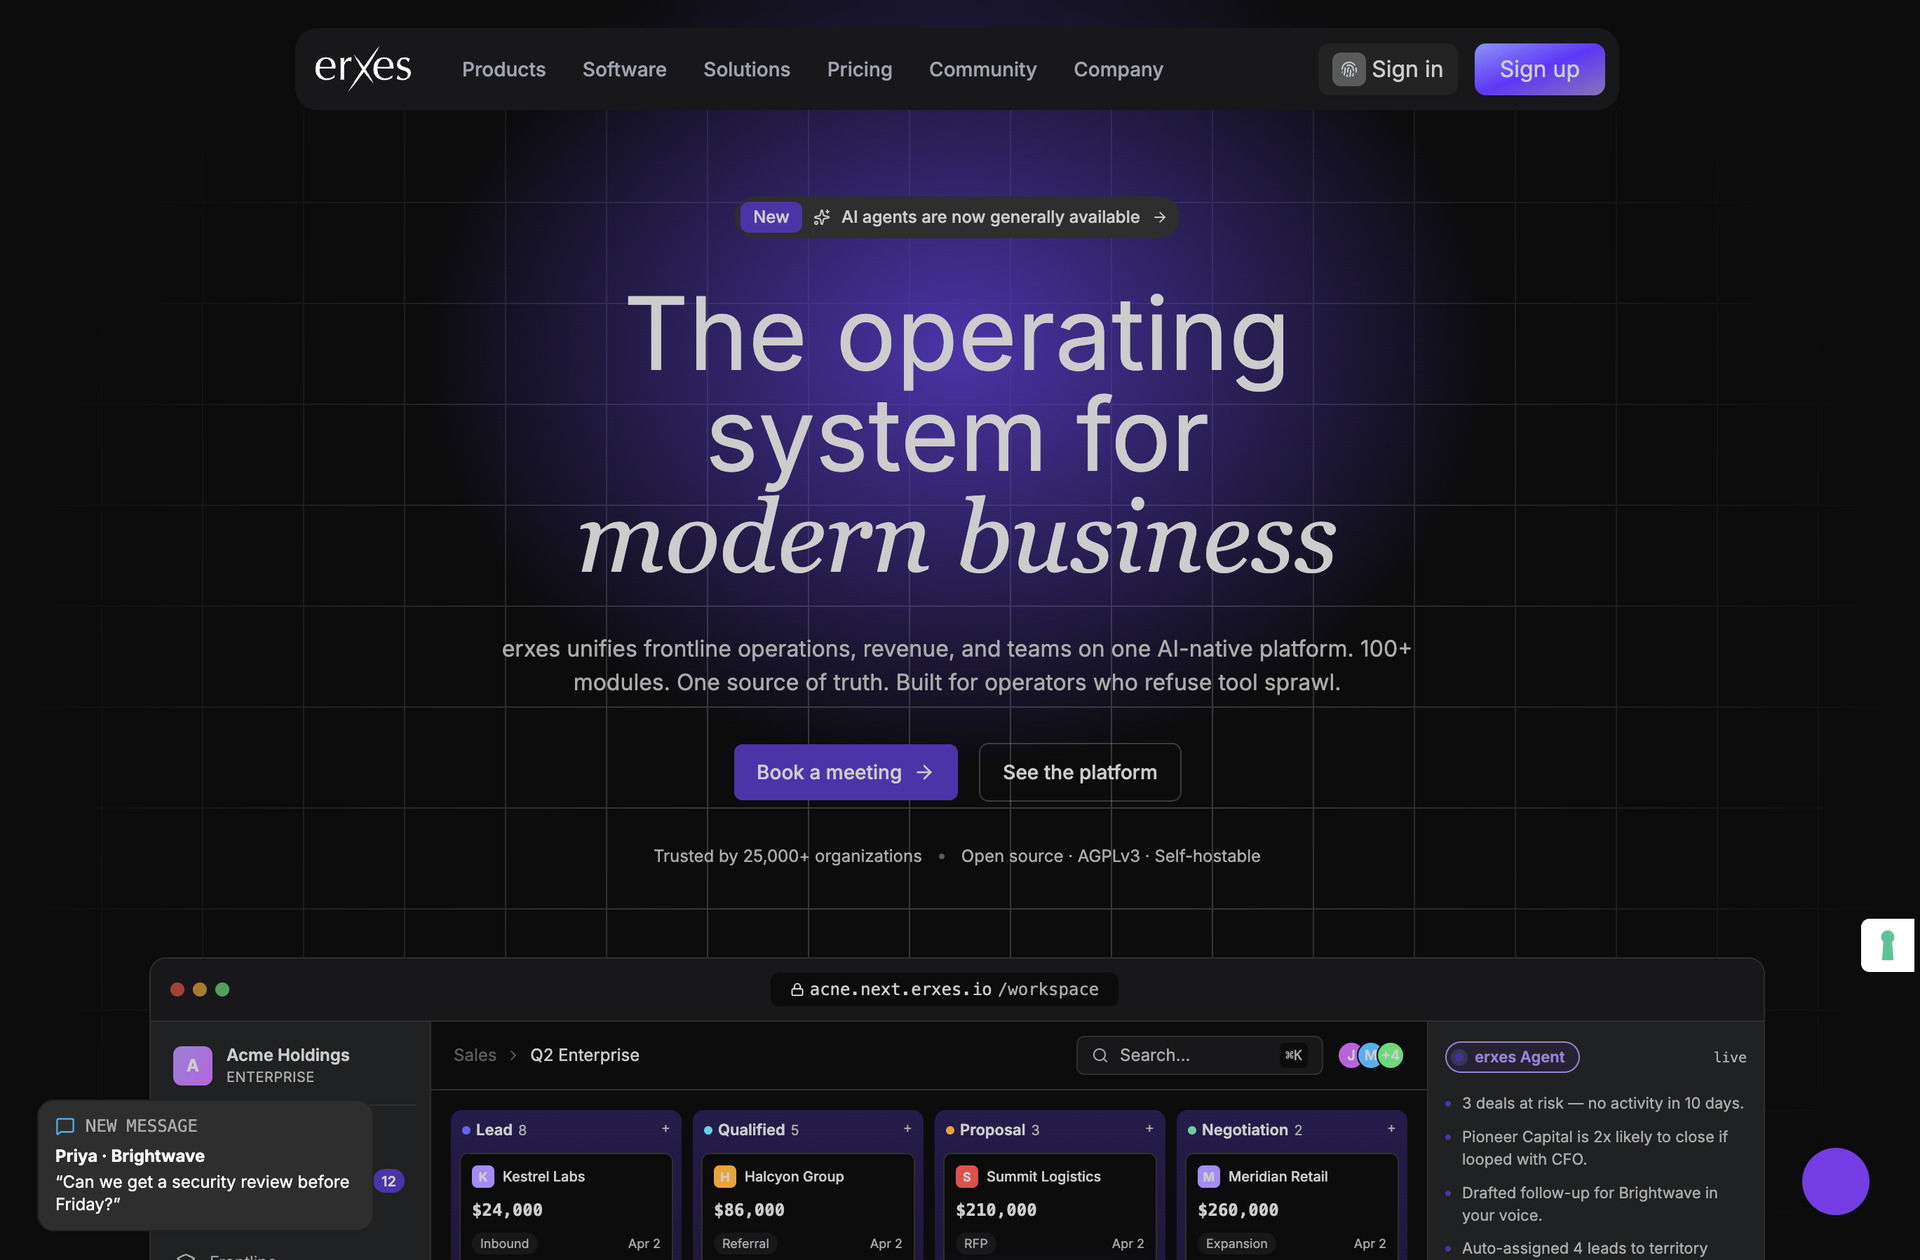
Task: Click the Sign up button
Action: pyautogui.click(x=1540, y=69)
